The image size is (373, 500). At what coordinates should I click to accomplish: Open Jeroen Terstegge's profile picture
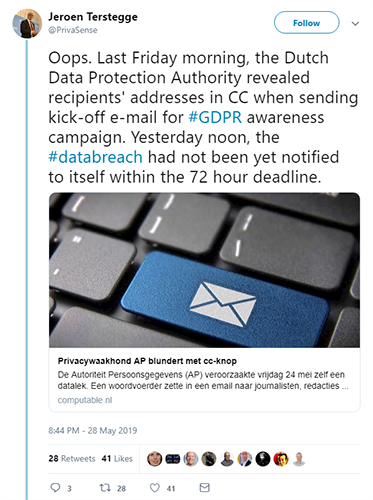(x=27, y=24)
